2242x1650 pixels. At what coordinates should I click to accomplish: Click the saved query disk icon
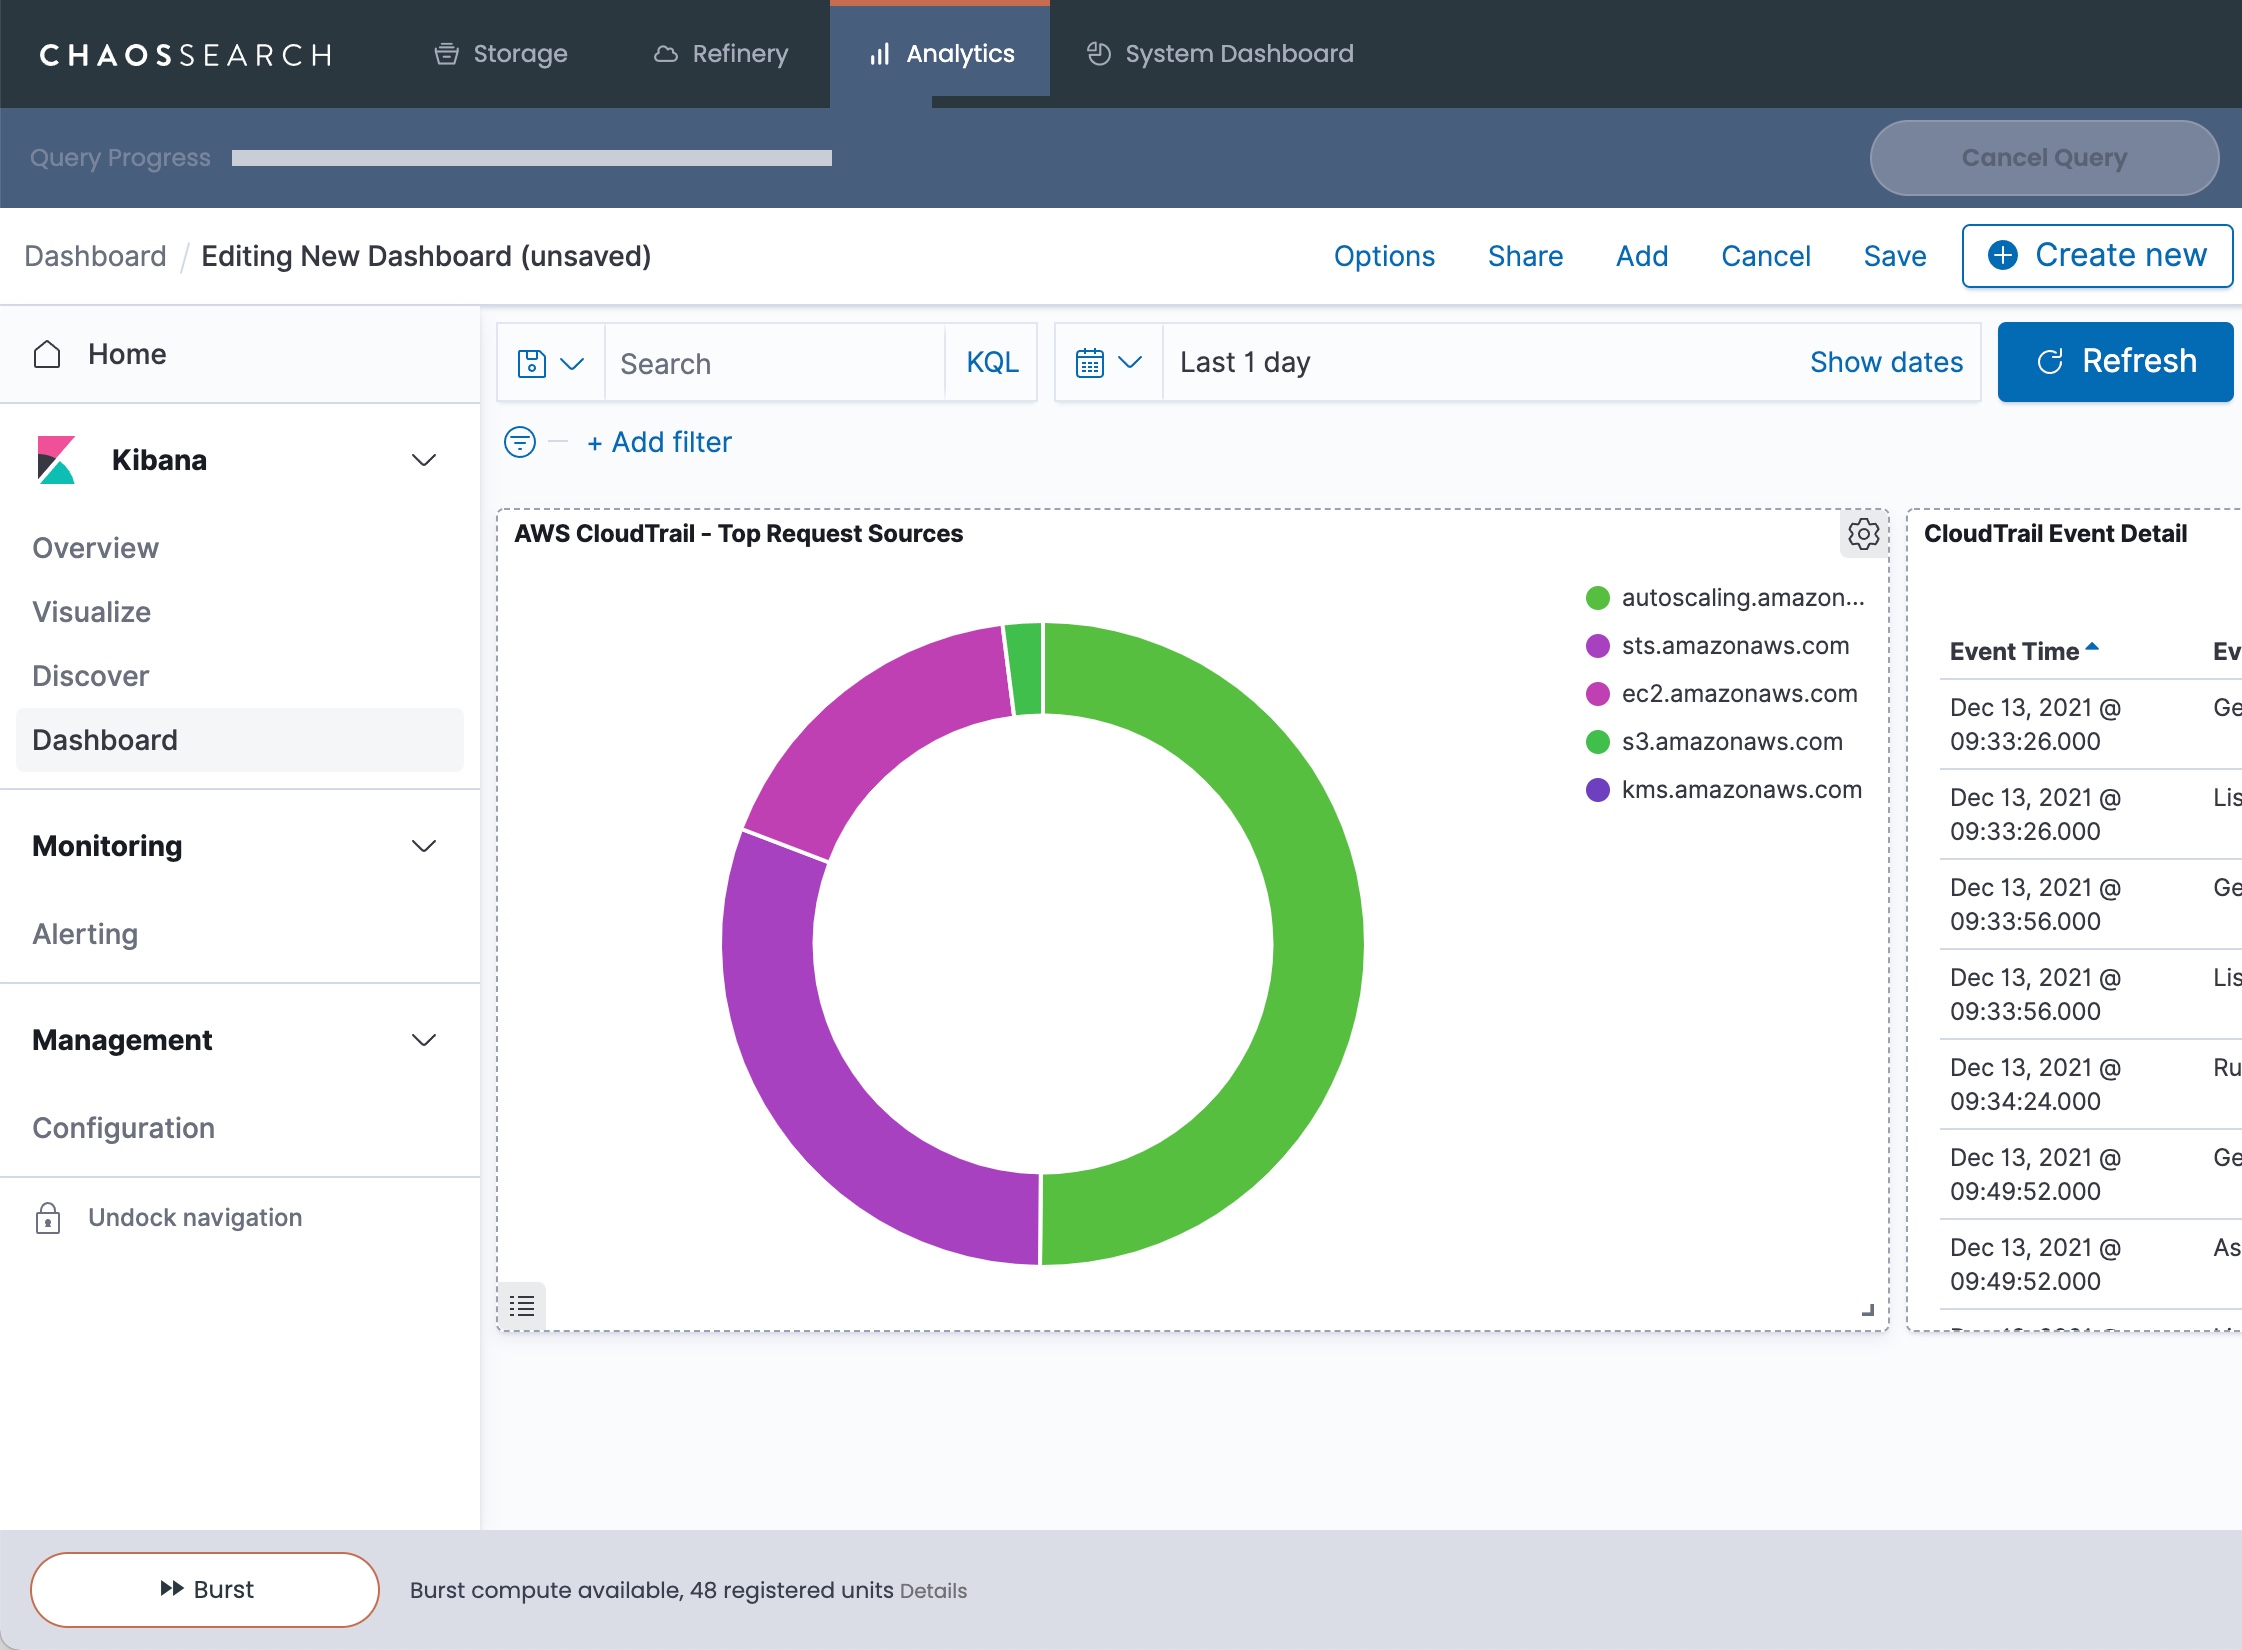tap(532, 363)
